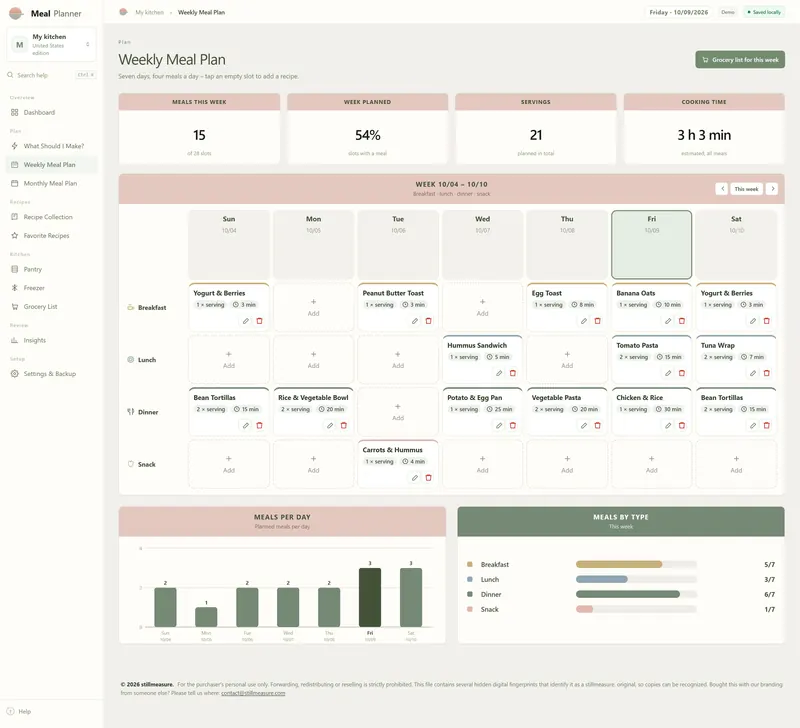Delete the Tomato Pasta lunch
The height and width of the screenshot is (728, 800).
click(x=682, y=373)
